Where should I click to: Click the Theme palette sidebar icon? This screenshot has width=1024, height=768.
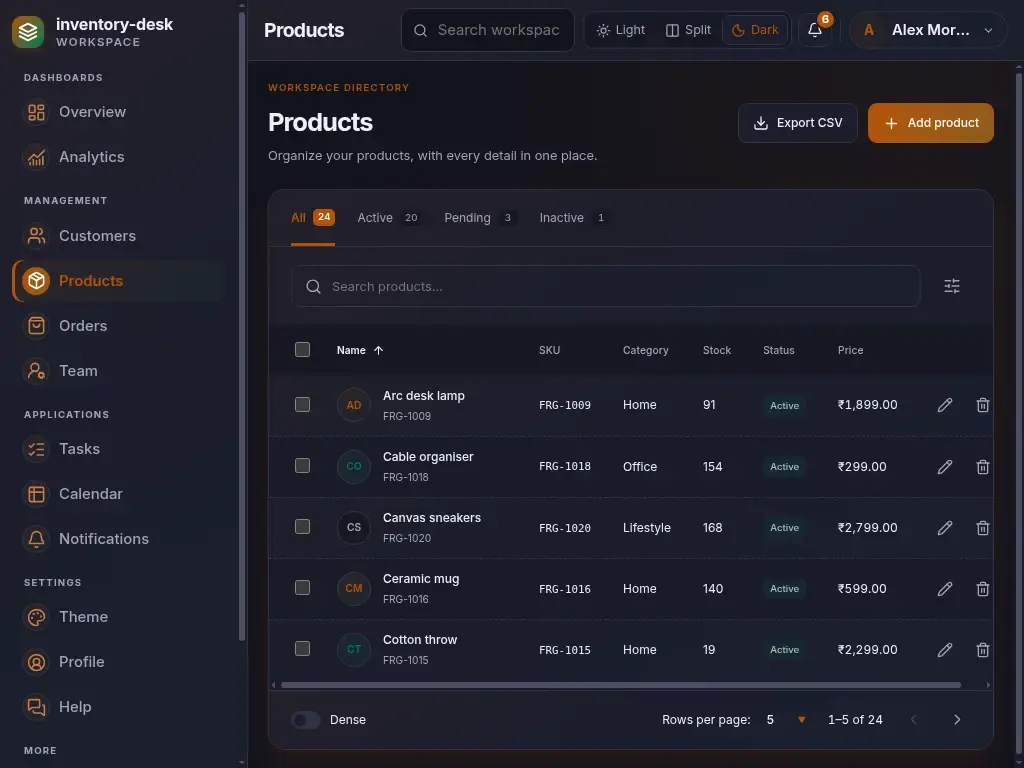pyautogui.click(x=37, y=617)
